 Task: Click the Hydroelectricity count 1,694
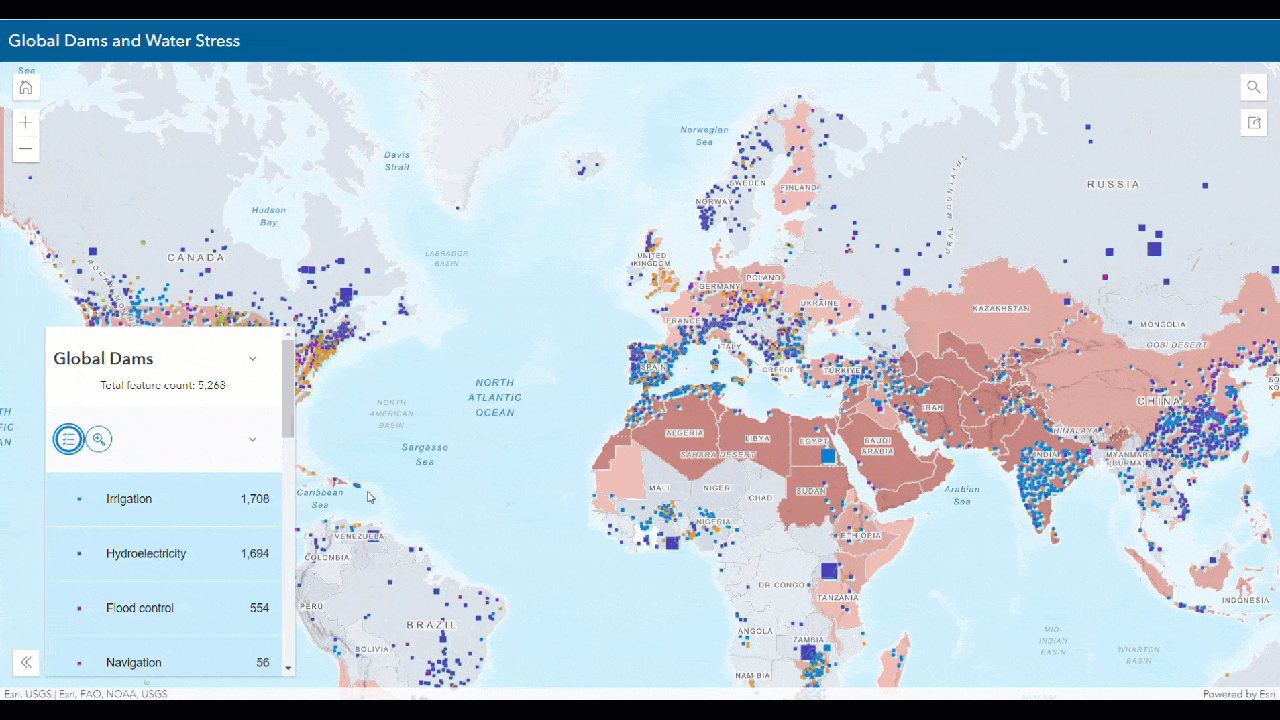(x=255, y=554)
